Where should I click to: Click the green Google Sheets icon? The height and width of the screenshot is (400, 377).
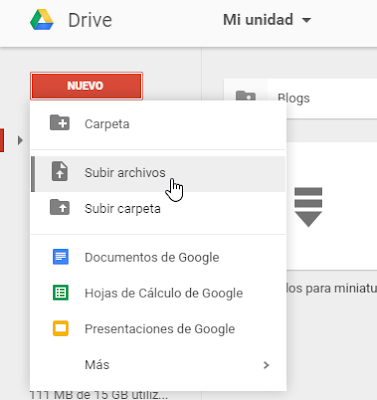(x=61, y=293)
